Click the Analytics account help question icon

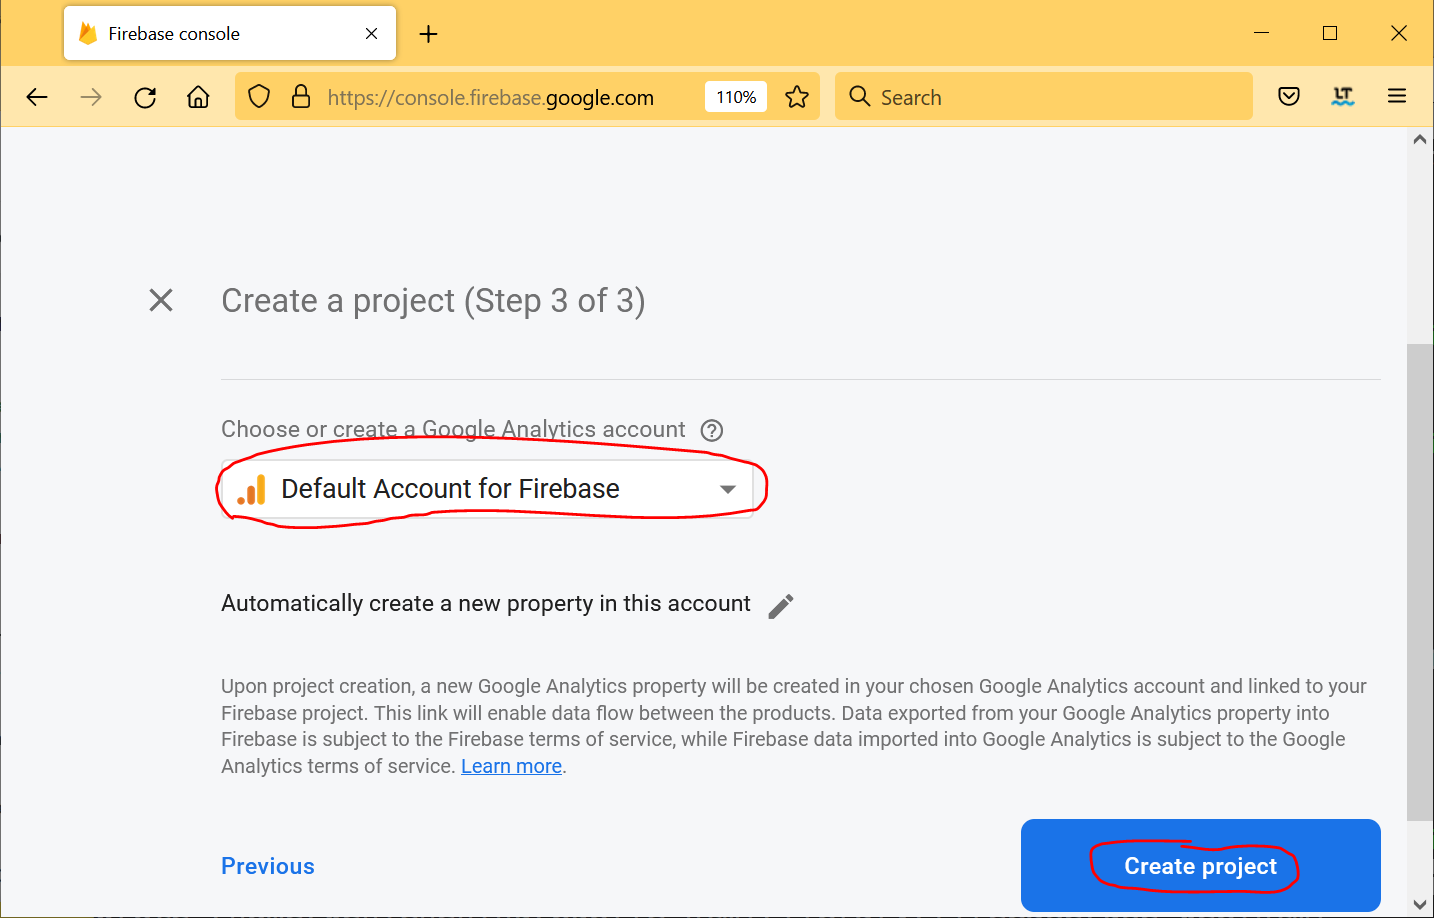tap(712, 430)
